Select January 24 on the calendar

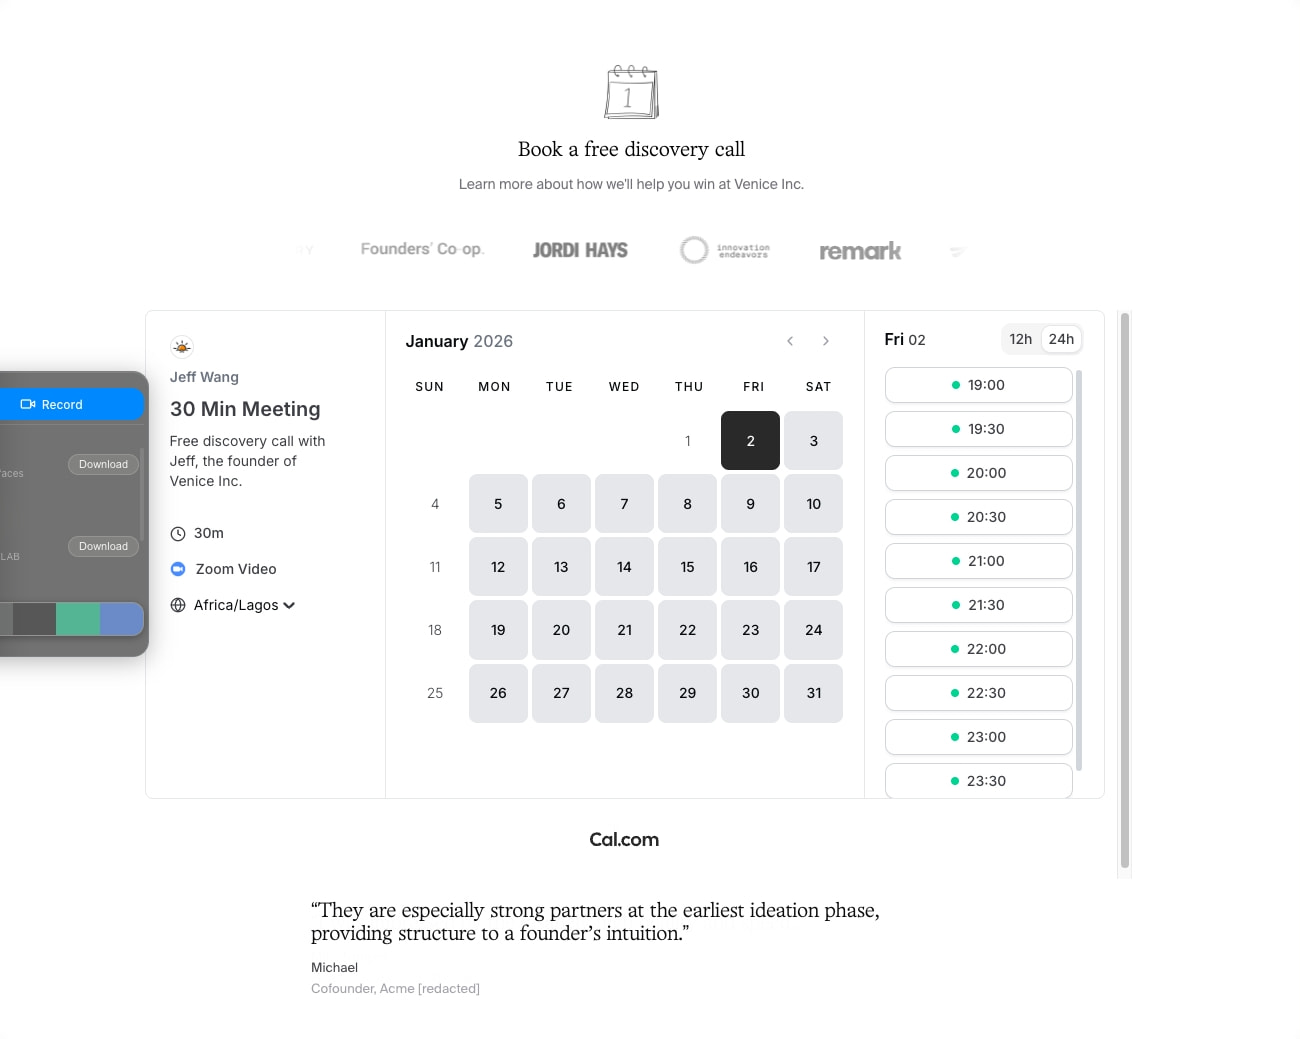coord(814,630)
